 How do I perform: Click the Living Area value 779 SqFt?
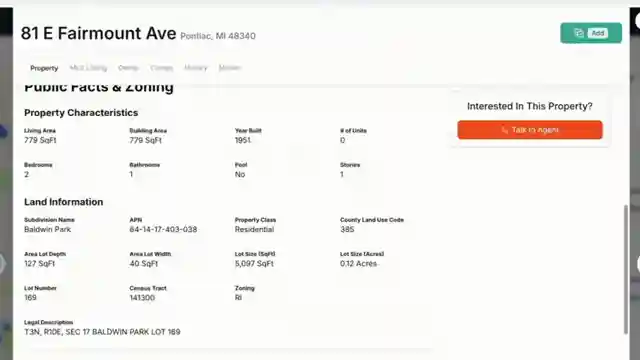40,140
